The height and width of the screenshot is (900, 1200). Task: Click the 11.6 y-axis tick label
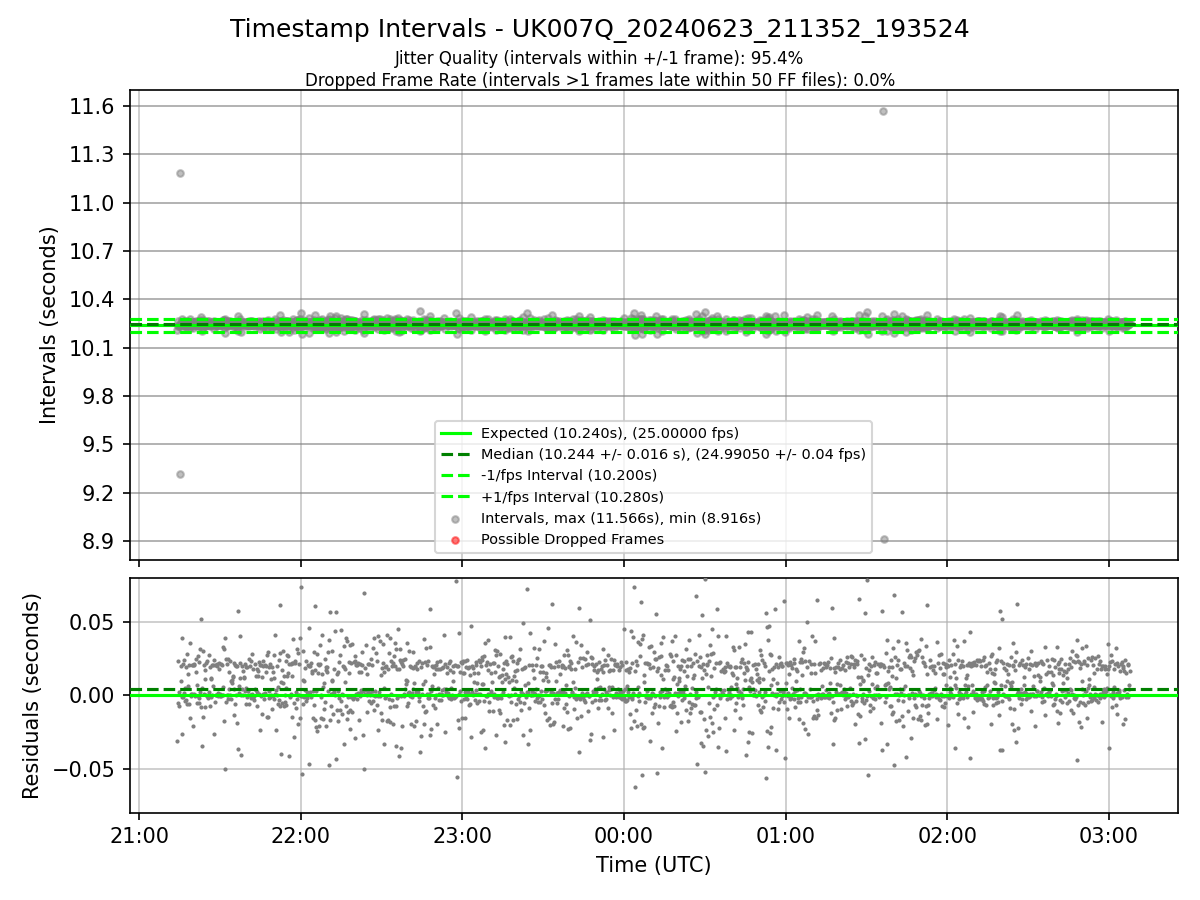93,107
